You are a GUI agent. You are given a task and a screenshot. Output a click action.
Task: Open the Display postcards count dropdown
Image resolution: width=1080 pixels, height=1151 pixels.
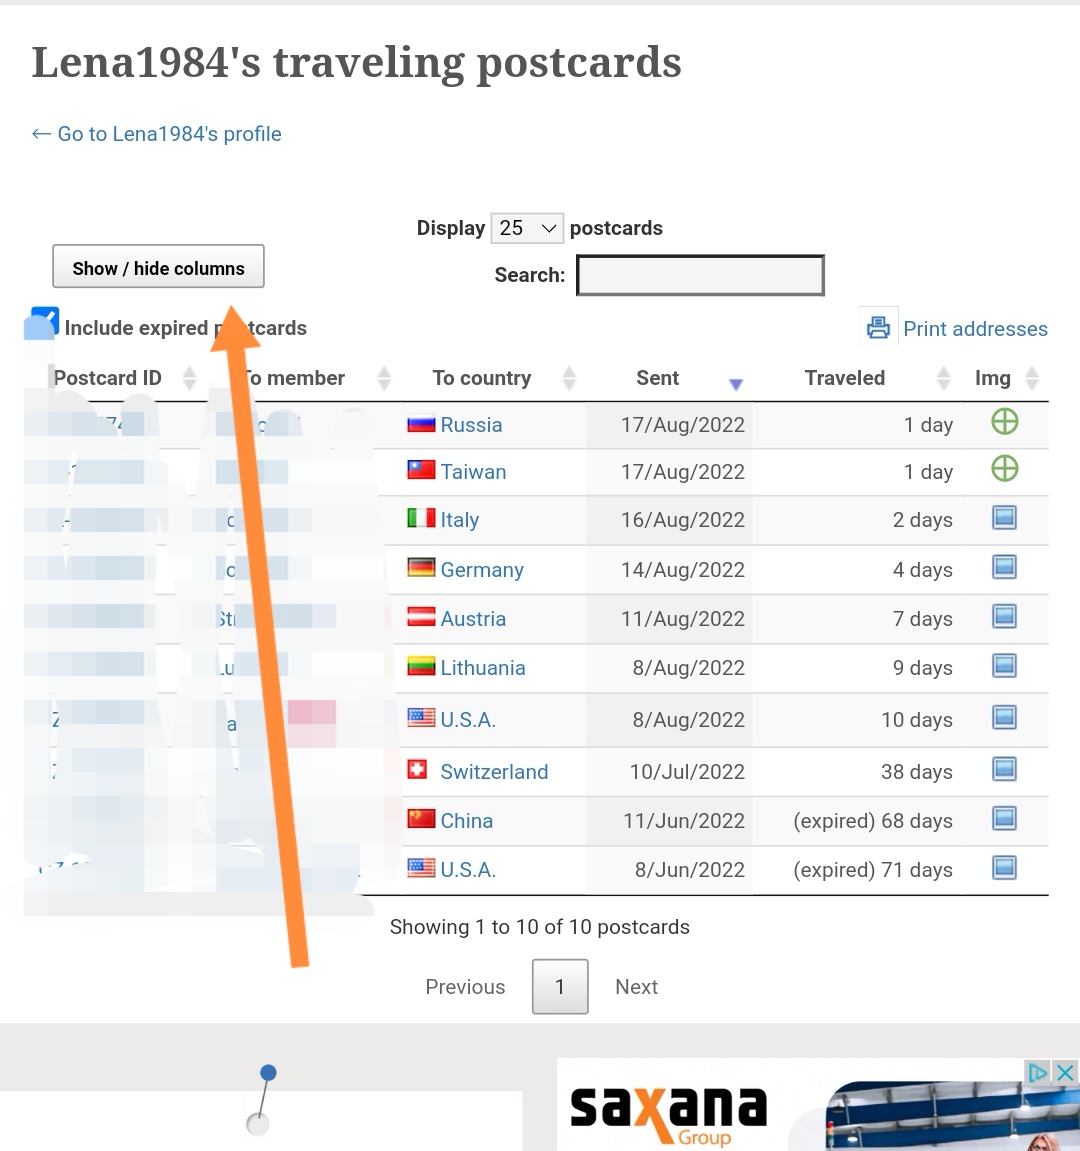click(x=527, y=228)
